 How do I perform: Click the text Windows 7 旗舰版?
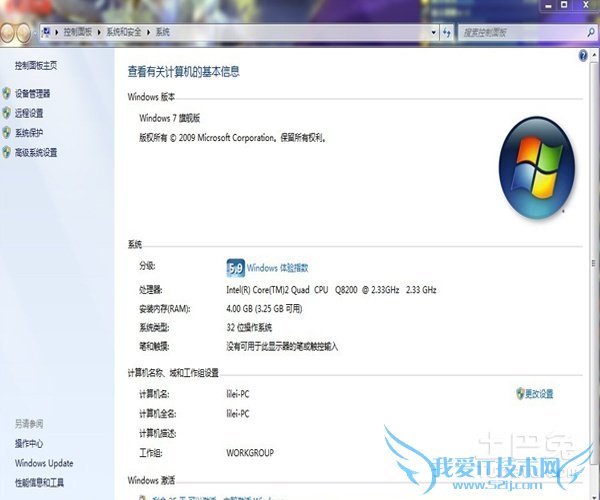pos(170,118)
